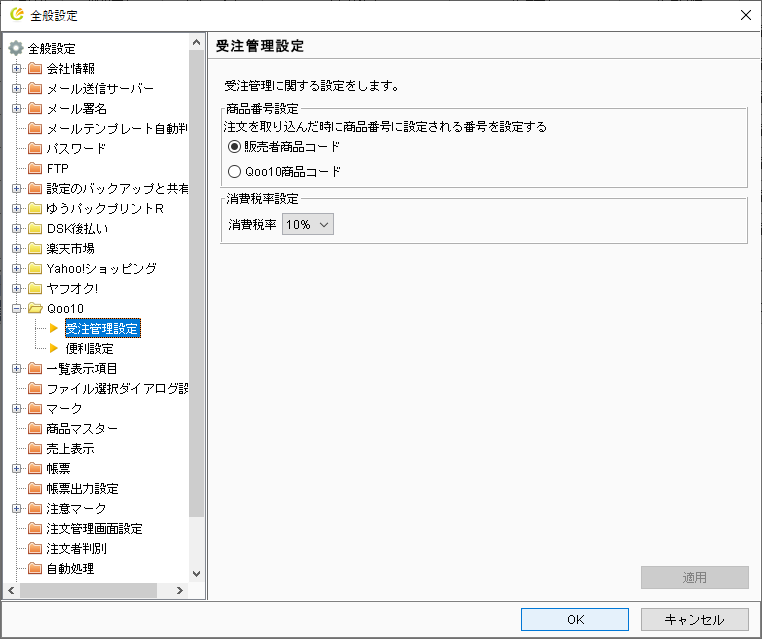Click the tree's scroll up arrow
The width and height of the screenshot is (762, 639).
pos(196,42)
